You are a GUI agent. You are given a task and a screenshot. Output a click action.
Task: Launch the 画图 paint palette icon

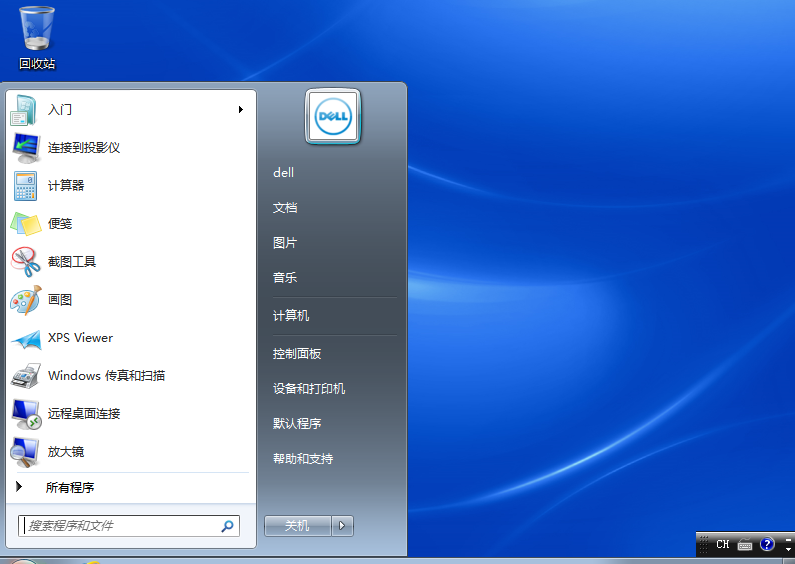[26, 300]
